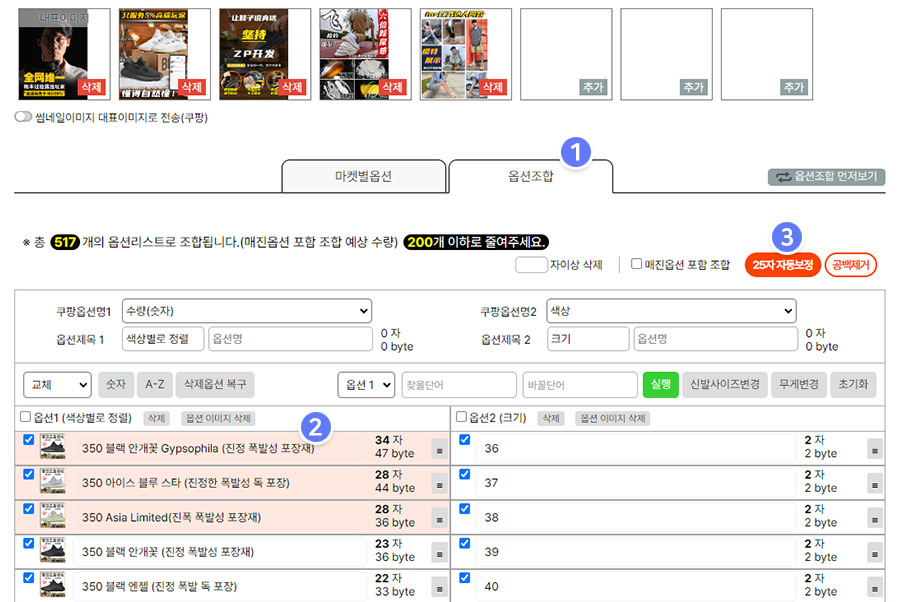Image resolution: width=900 pixels, height=602 pixels.
Task: Toggle 썸네일이미지 대표이미지로 전송 switch
Action: tap(23, 117)
